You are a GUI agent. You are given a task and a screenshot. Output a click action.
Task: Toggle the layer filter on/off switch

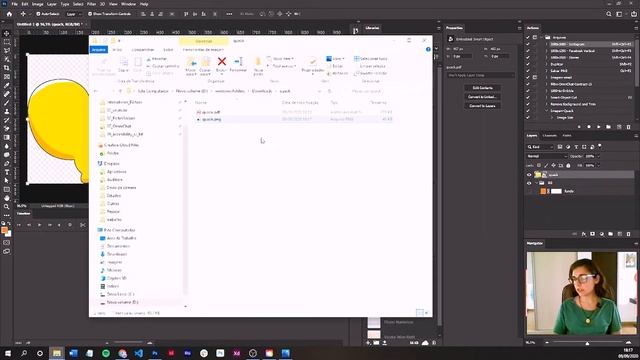pyautogui.click(x=600, y=146)
